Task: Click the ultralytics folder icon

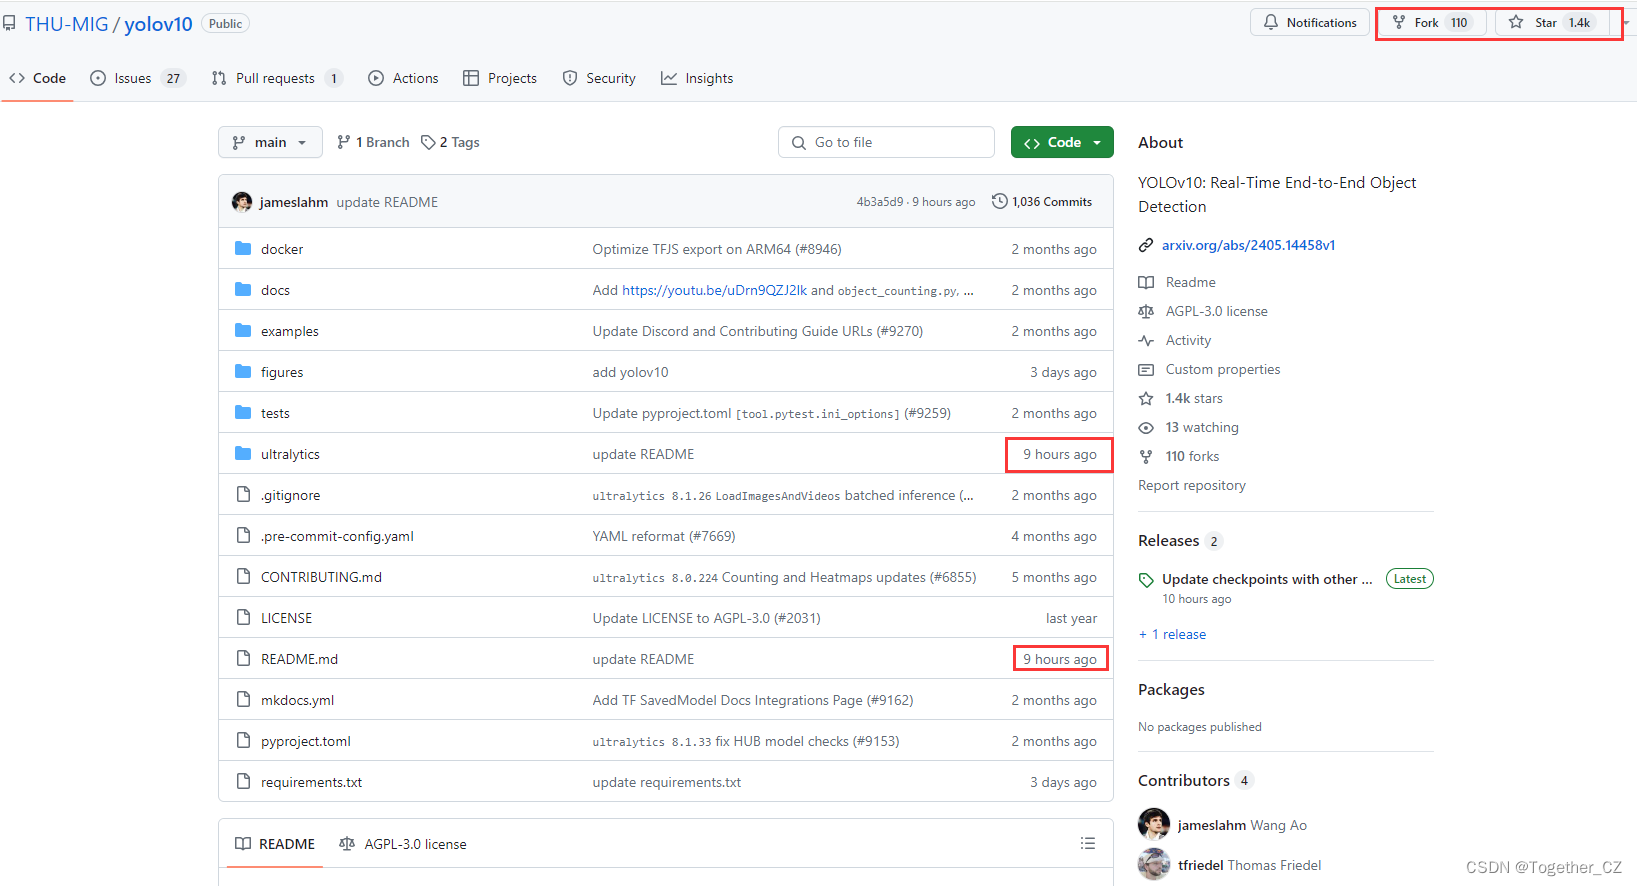Action: pyautogui.click(x=243, y=453)
